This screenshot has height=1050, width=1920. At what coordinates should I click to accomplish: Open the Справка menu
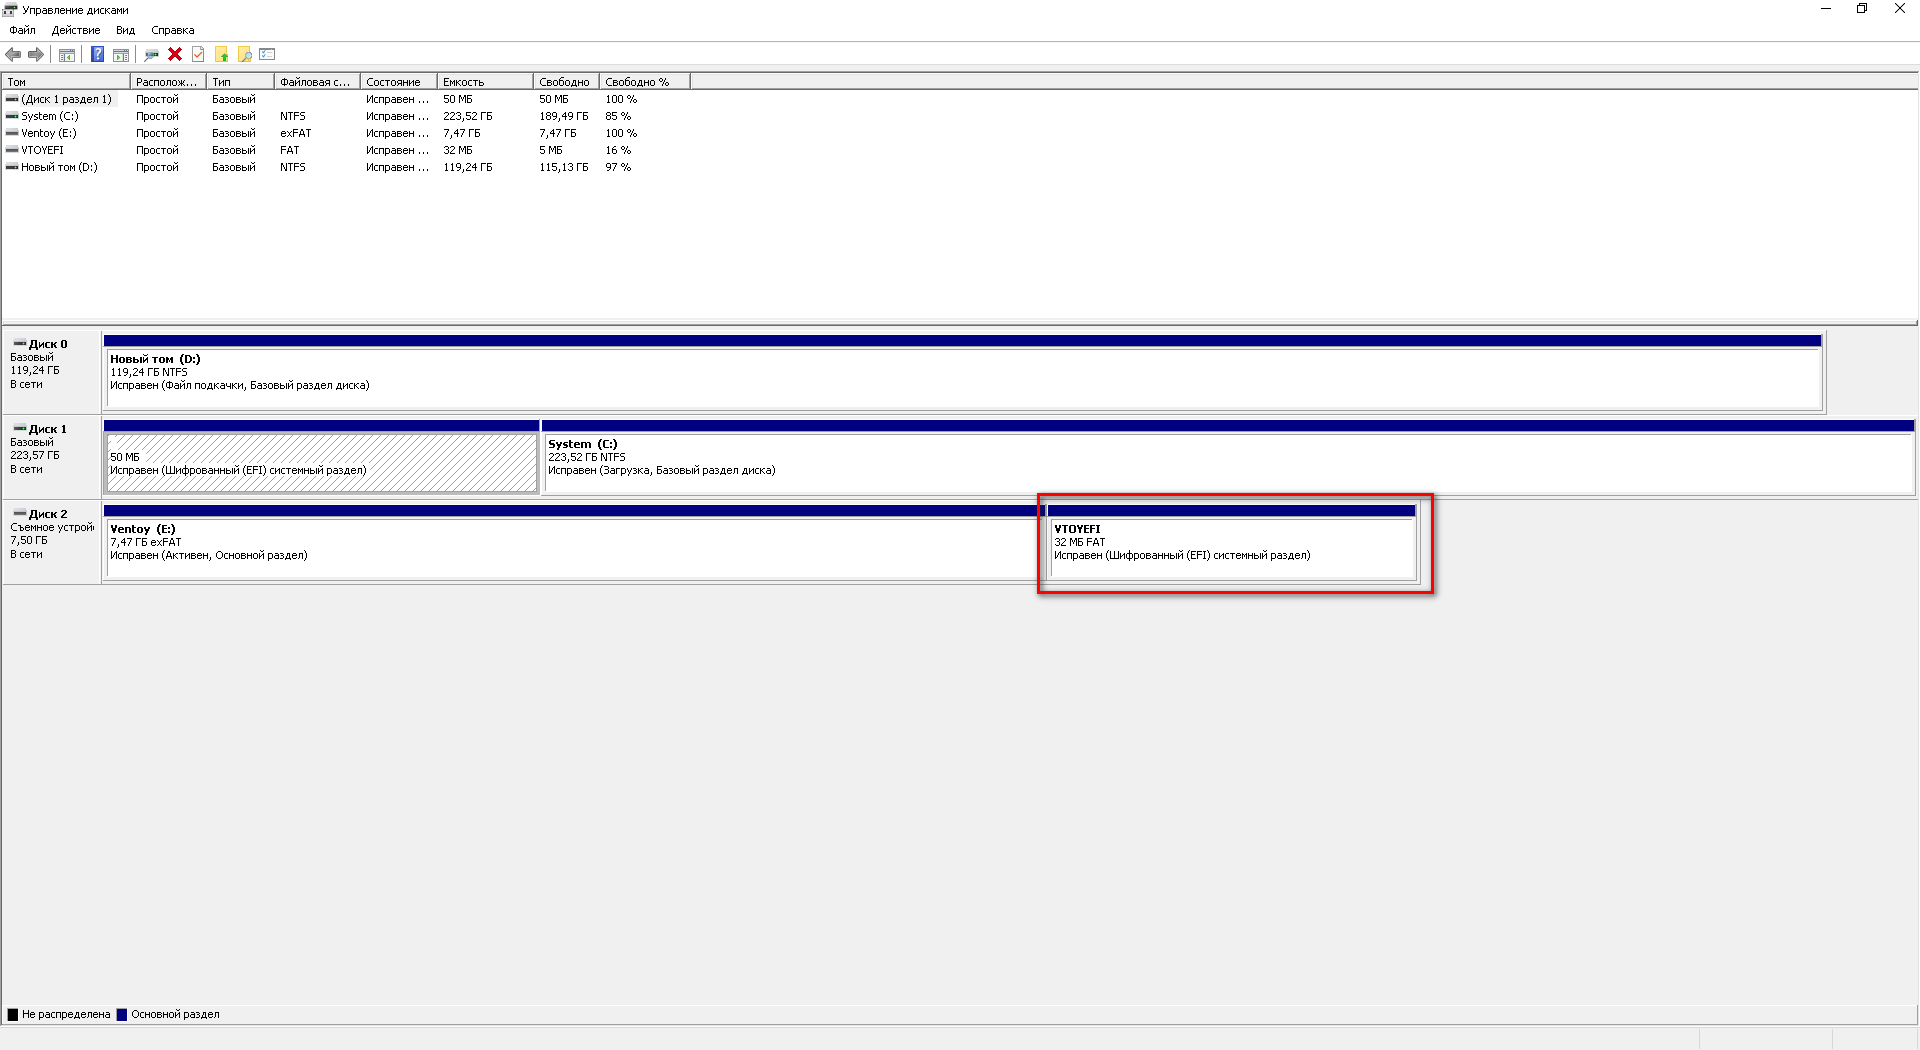pyautogui.click(x=173, y=30)
